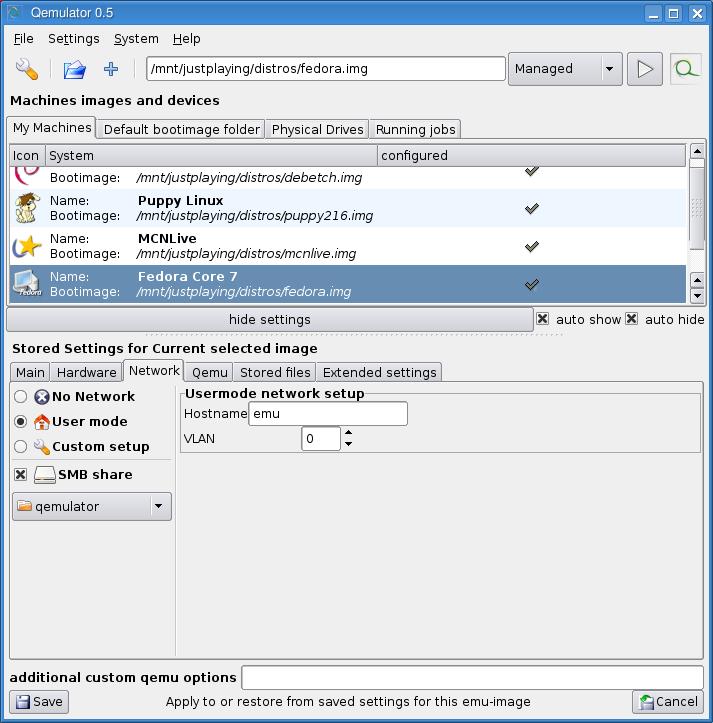Image resolution: width=713 pixels, height=723 pixels.
Task: Select the Custom setup radio button
Action: pyautogui.click(x=20, y=446)
